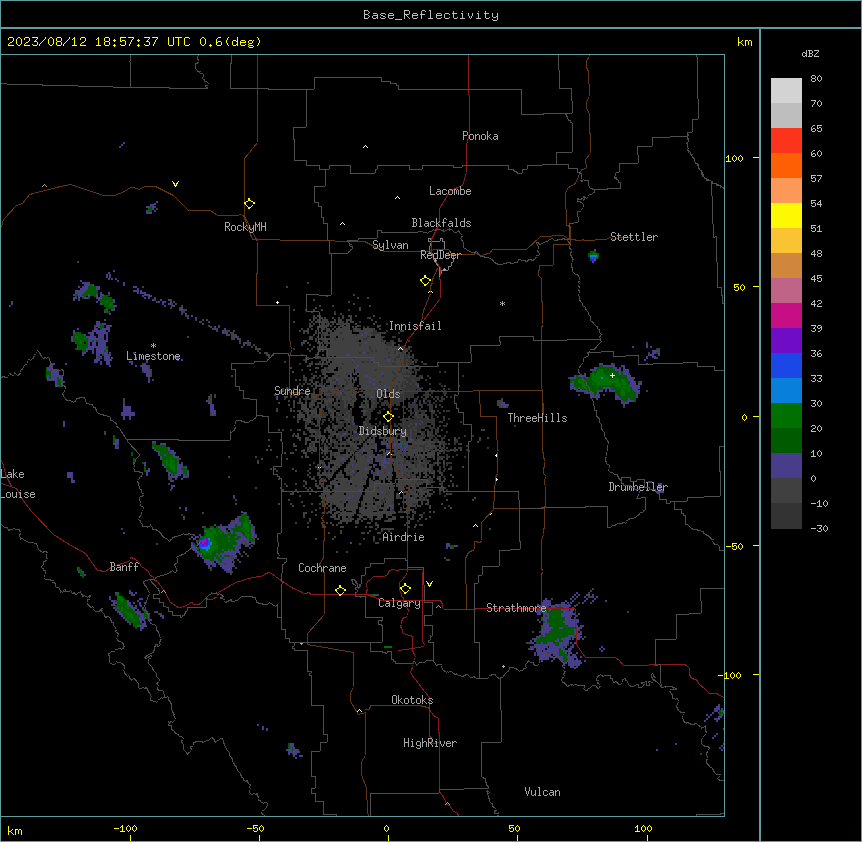Click the Blackfalds city label
862x842 pixels.
441,223
